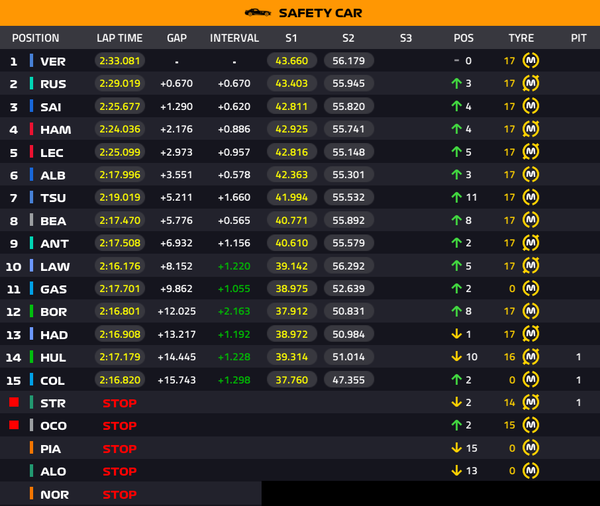Click the orange team color bar beside NOR

(31, 493)
